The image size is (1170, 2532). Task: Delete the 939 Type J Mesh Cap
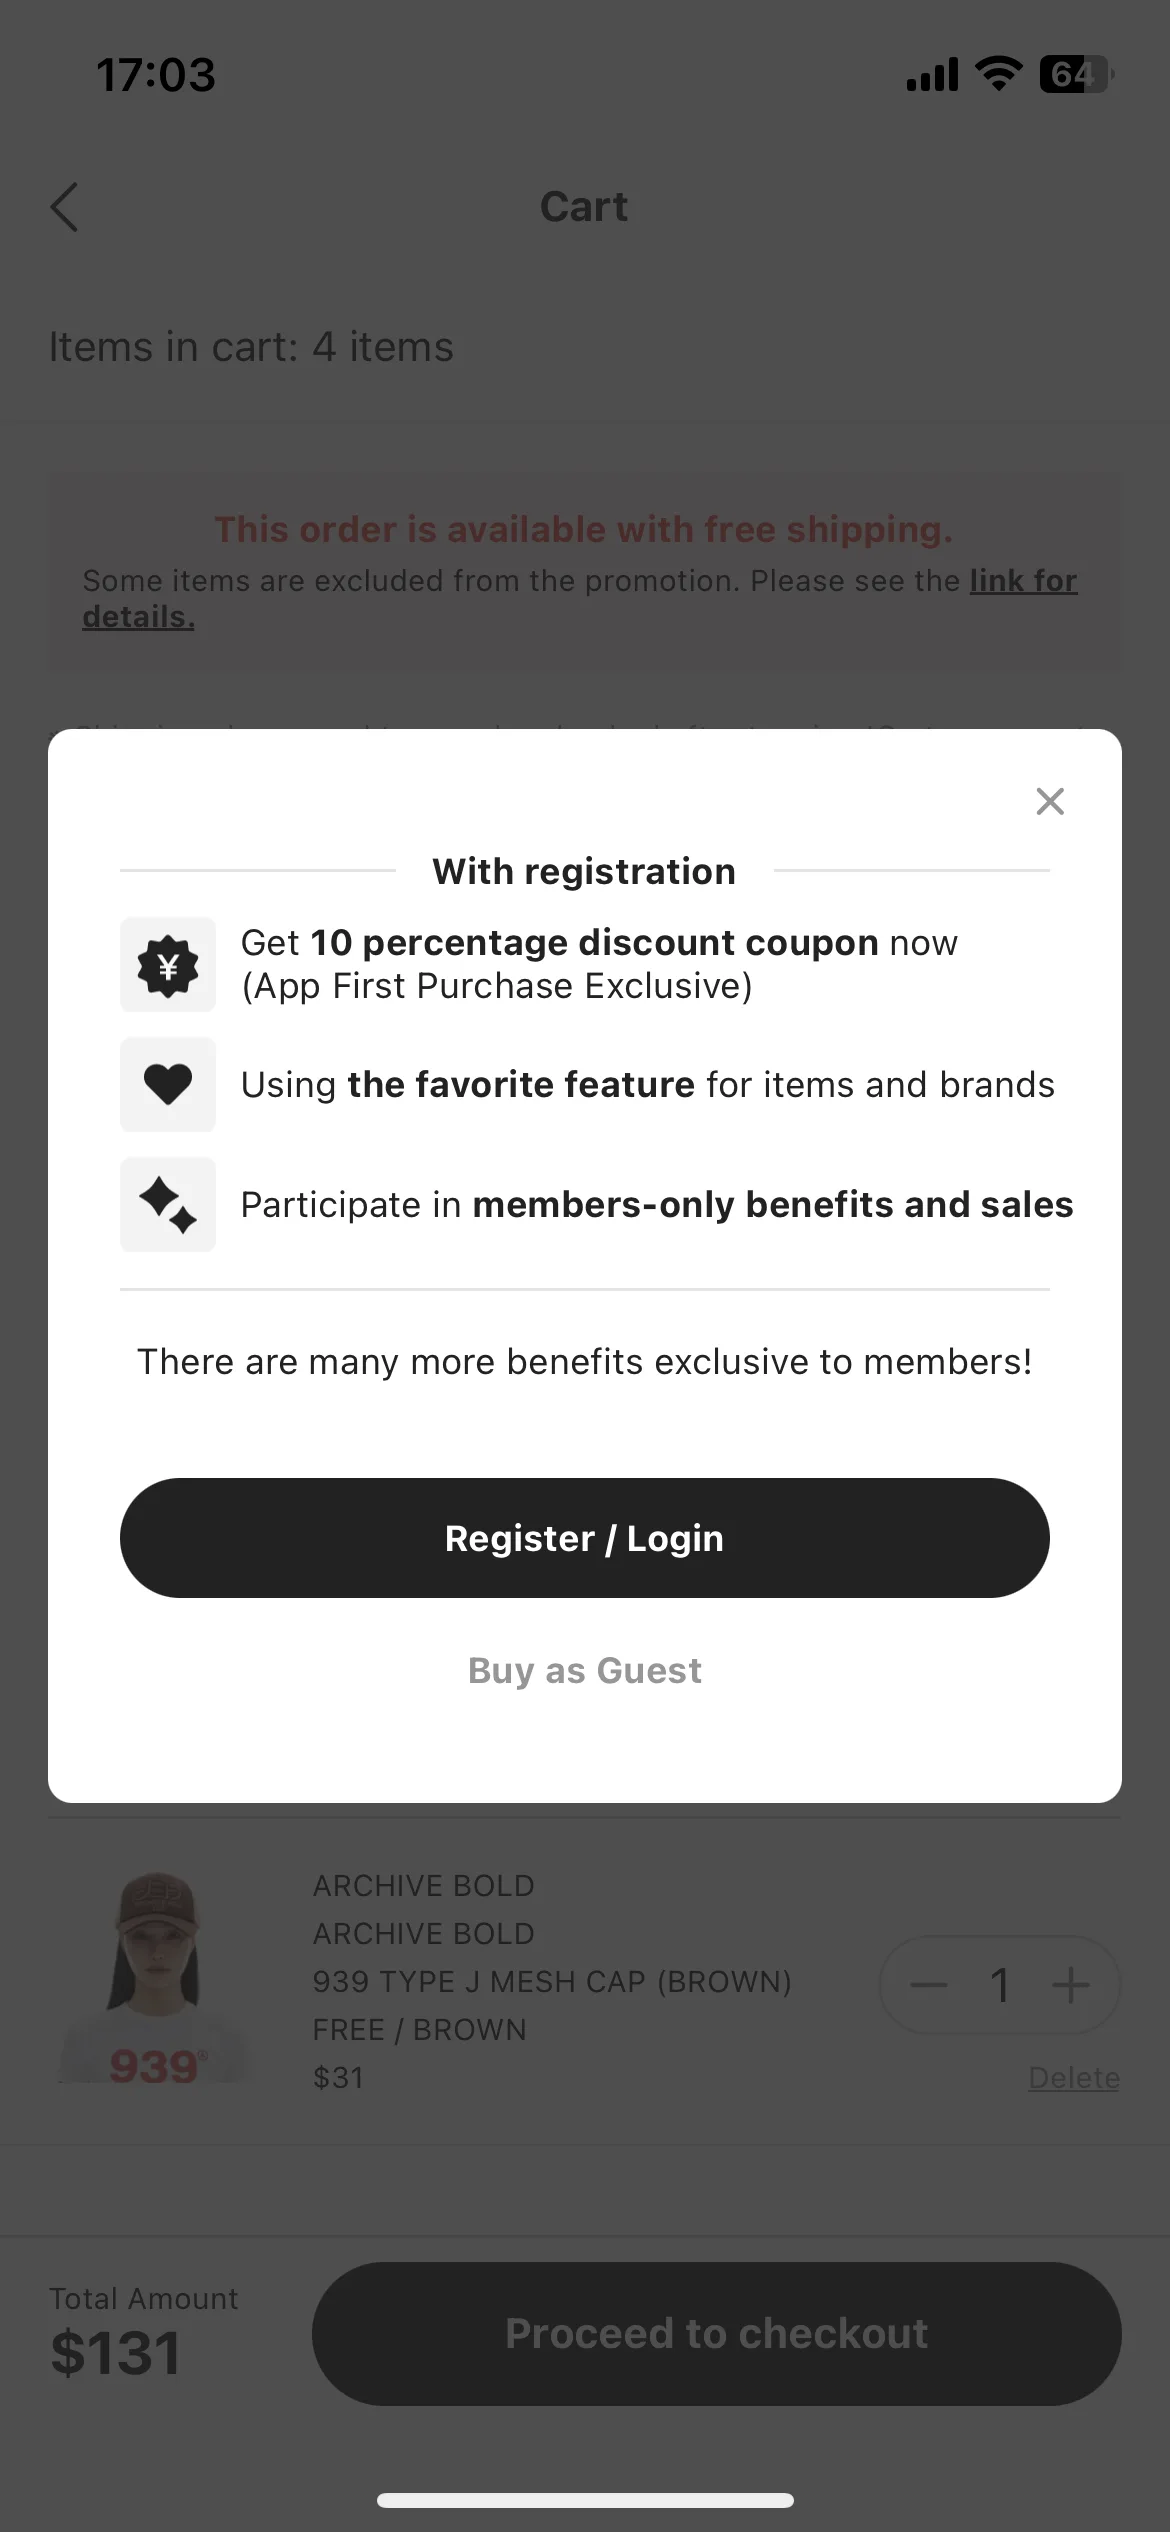tap(1074, 2078)
